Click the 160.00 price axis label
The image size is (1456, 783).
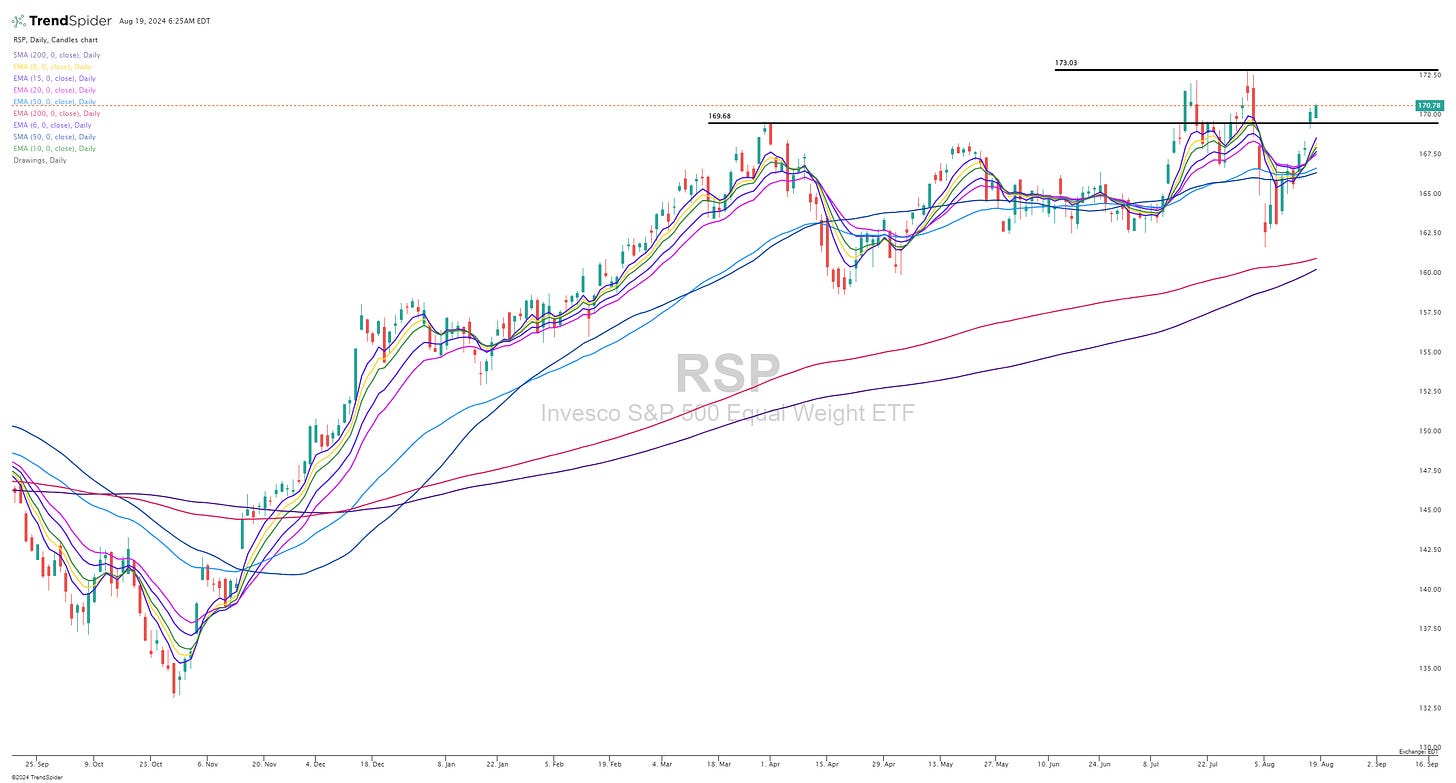(x=1430, y=272)
